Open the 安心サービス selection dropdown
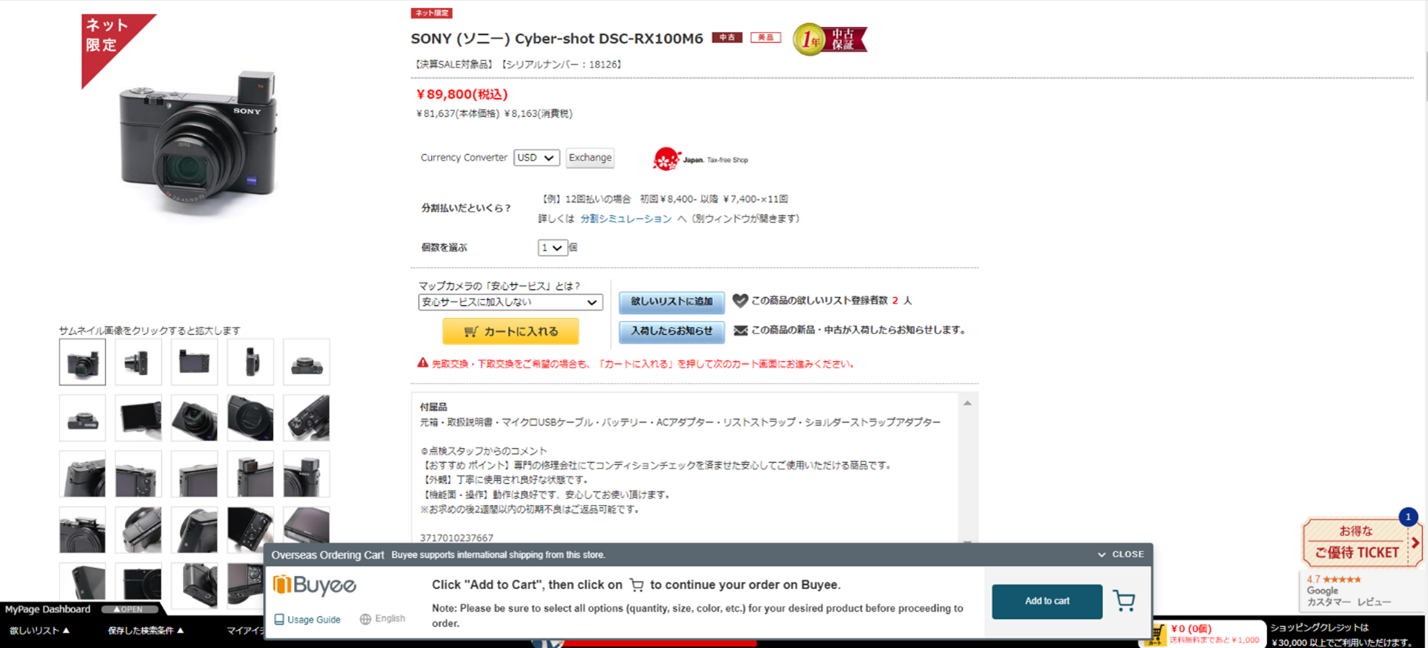 point(510,302)
